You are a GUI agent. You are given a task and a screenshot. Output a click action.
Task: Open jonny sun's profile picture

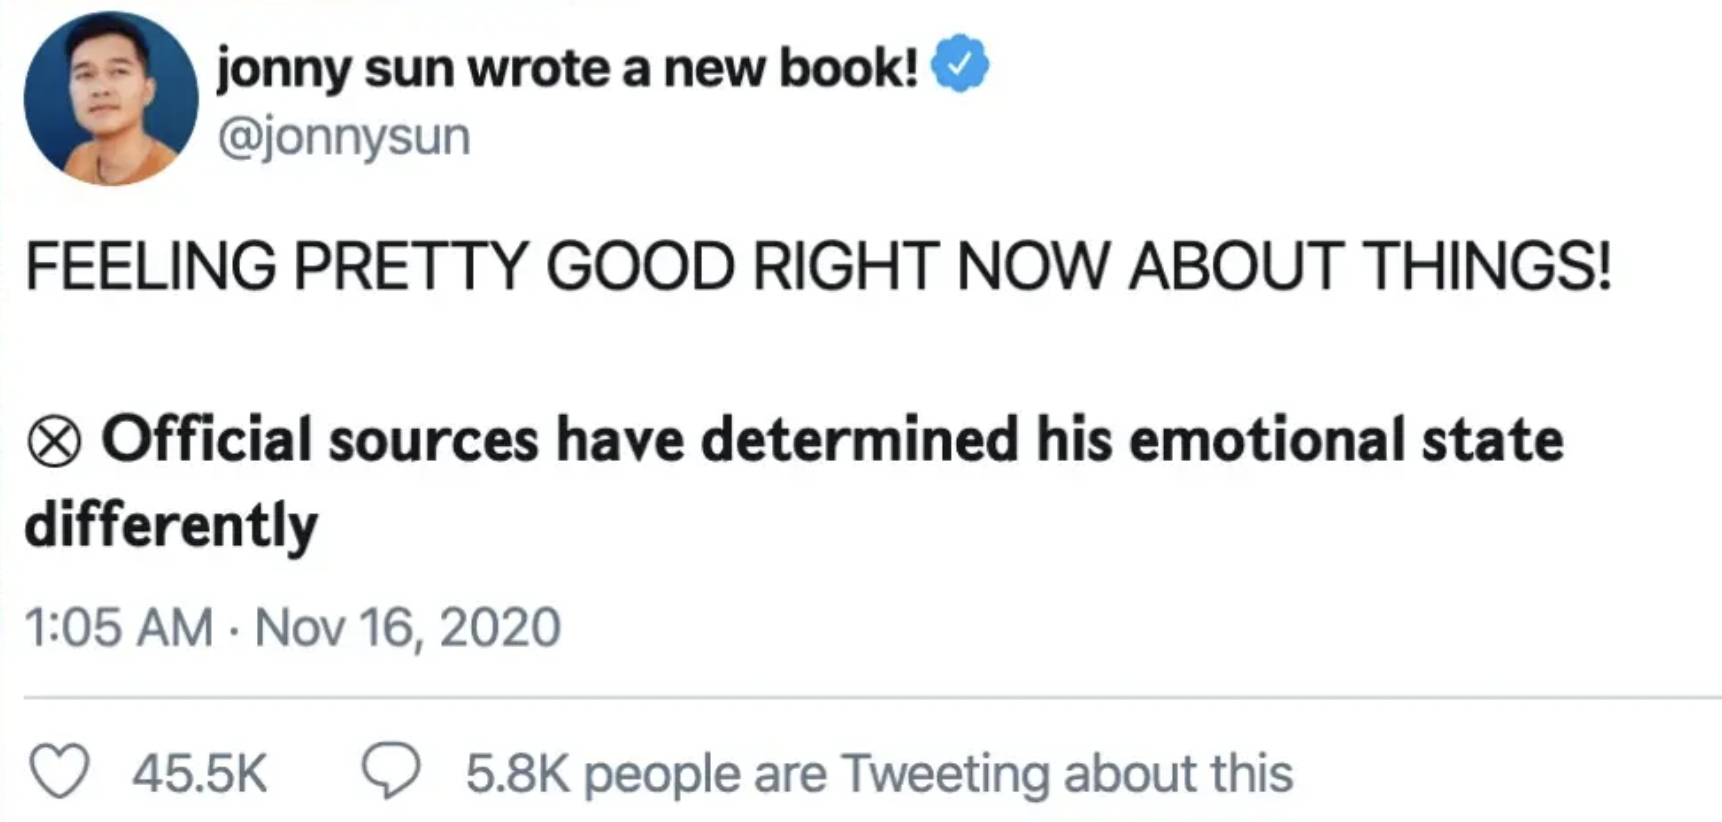[x=110, y=98]
